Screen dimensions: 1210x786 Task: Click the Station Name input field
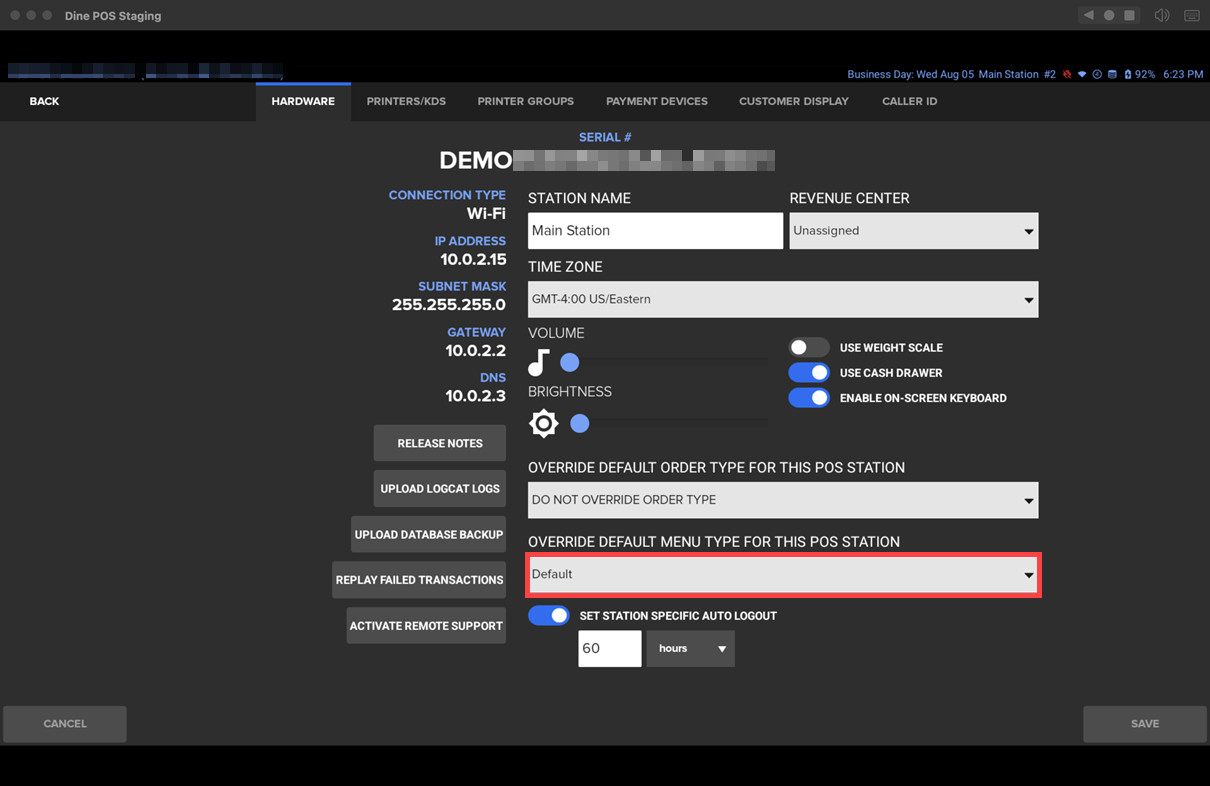[x=655, y=231]
